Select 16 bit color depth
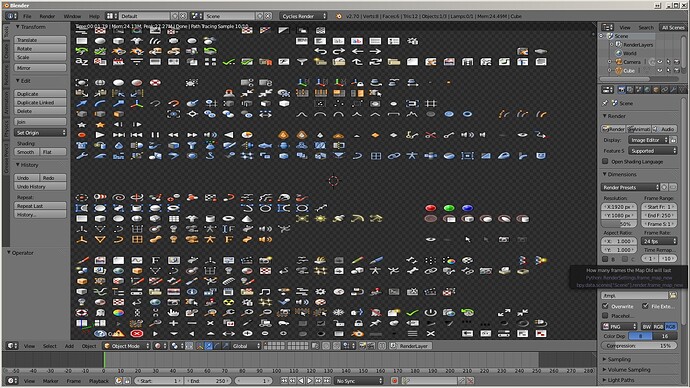The width and height of the screenshot is (690, 388). click(x=664, y=336)
